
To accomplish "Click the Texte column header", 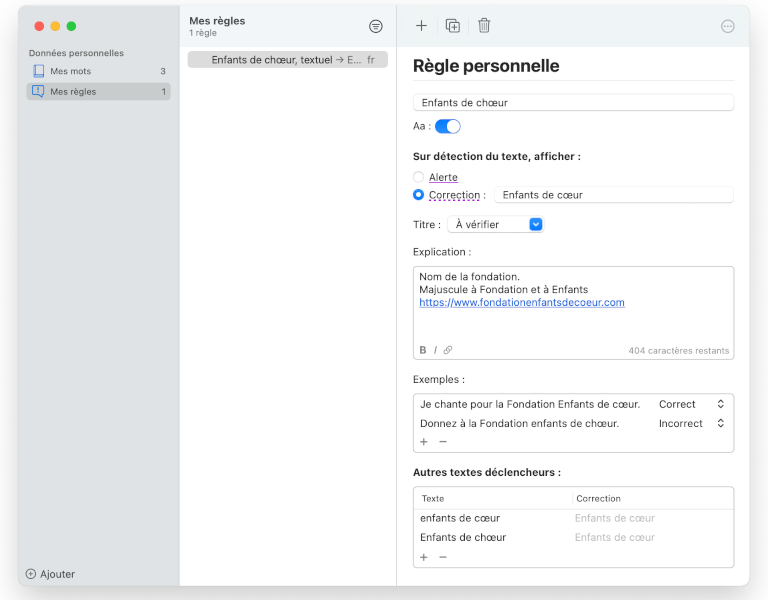I will (x=433, y=499).
